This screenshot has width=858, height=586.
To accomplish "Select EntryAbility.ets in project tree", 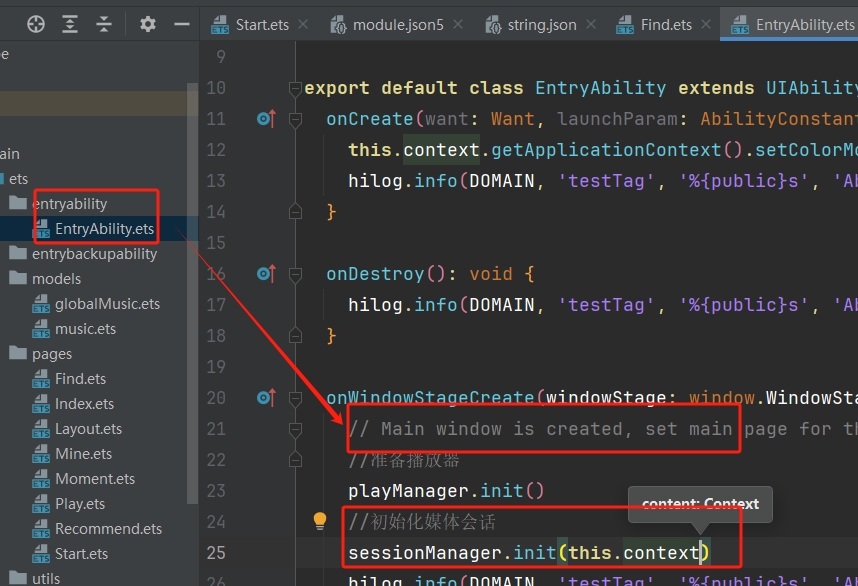I will [104, 229].
